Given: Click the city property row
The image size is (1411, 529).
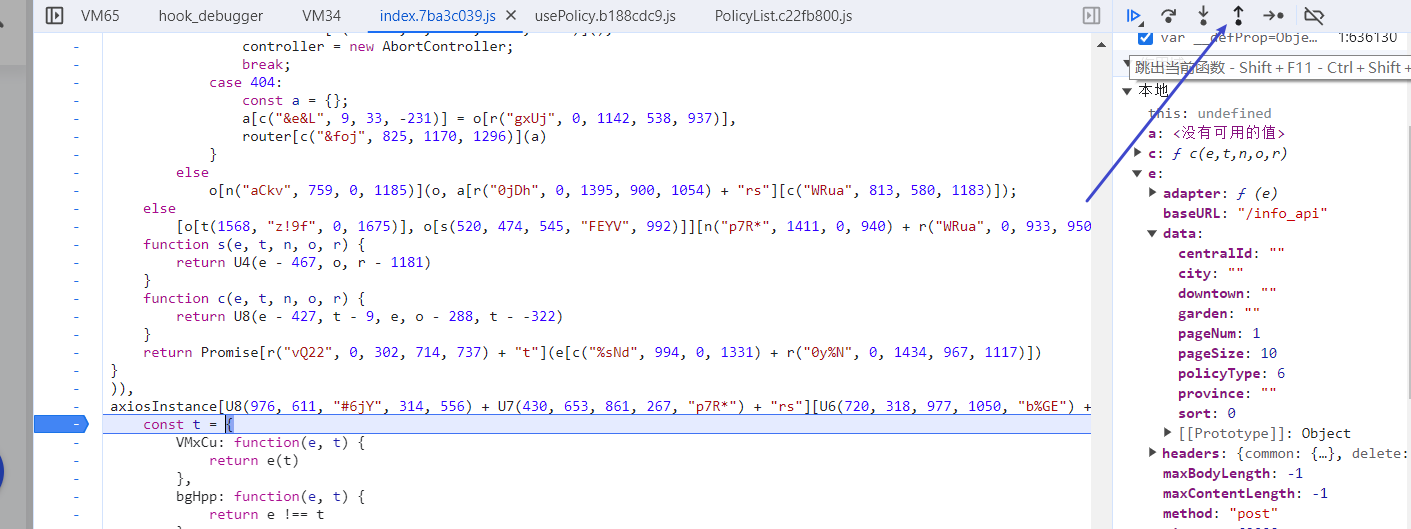Looking at the screenshot, I should coord(1211,273).
